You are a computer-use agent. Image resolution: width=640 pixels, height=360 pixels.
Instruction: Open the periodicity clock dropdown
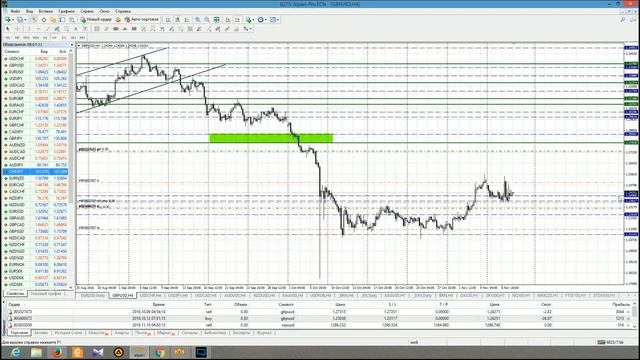[x=266, y=20]
